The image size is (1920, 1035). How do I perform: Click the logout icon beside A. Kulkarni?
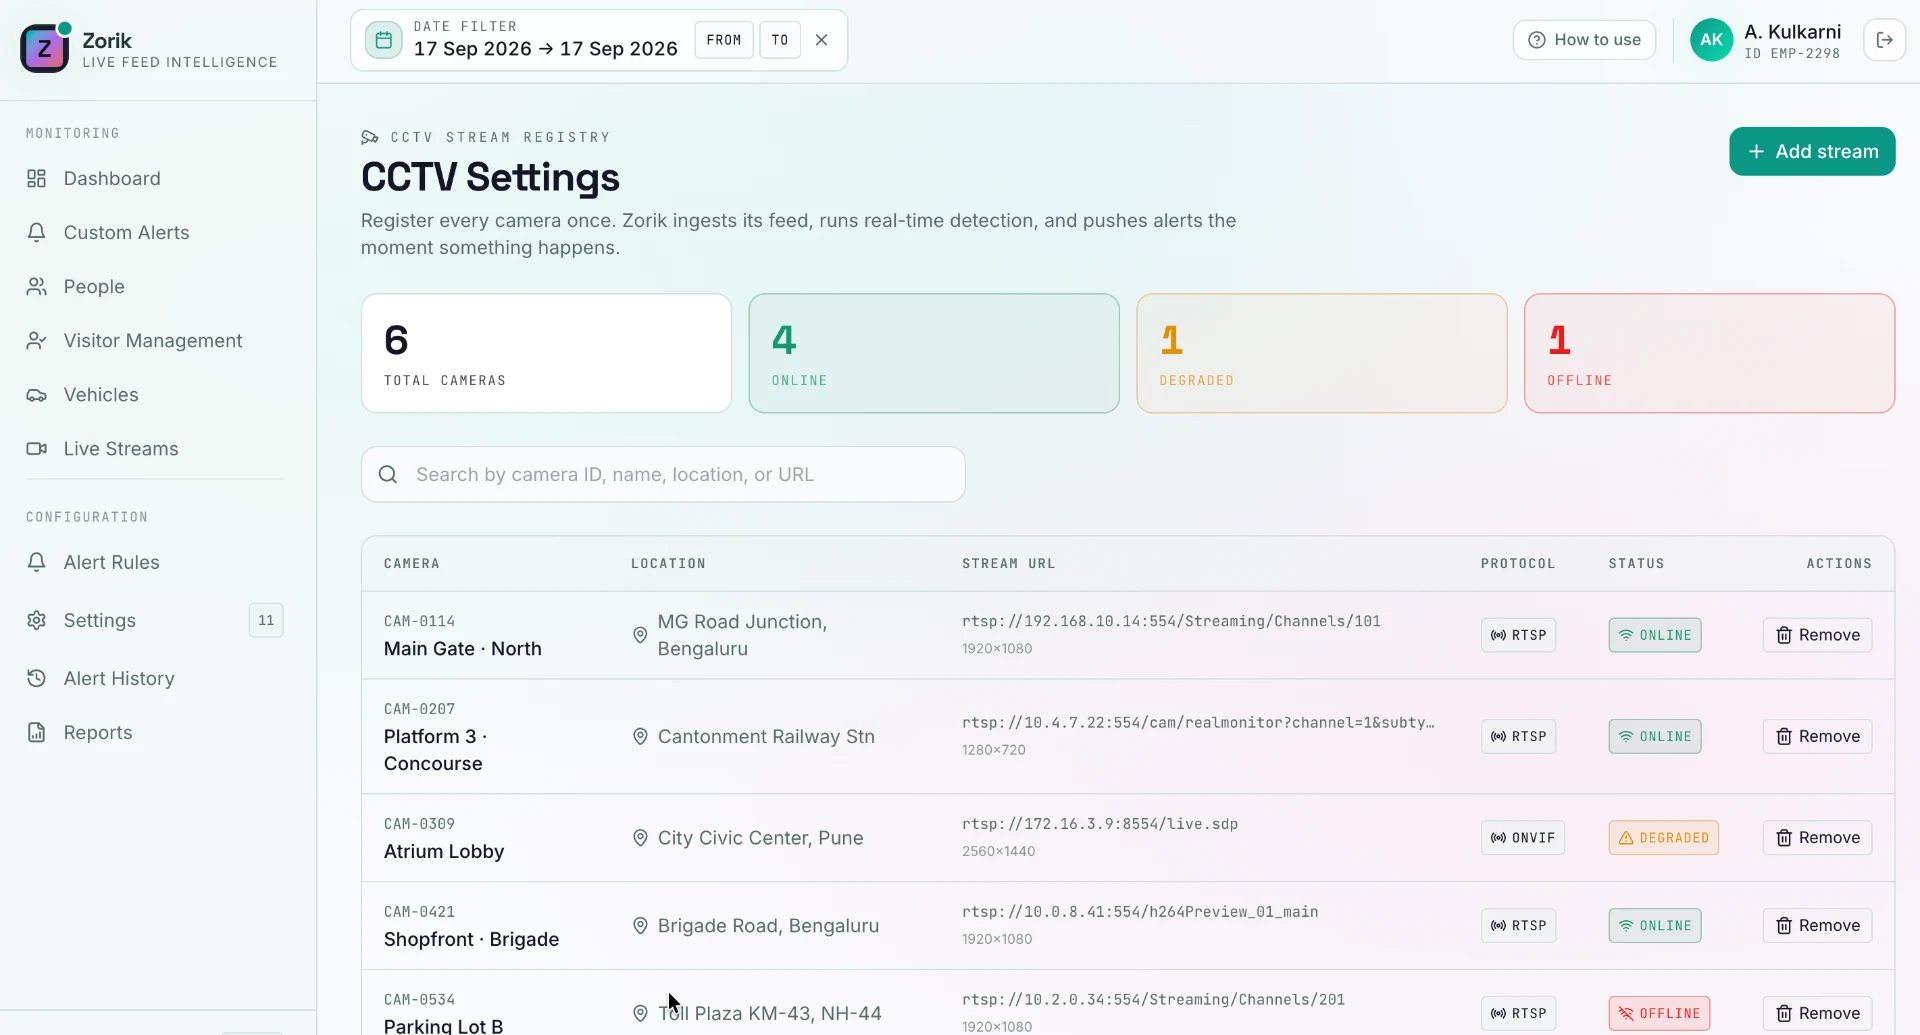point(1884,40)
